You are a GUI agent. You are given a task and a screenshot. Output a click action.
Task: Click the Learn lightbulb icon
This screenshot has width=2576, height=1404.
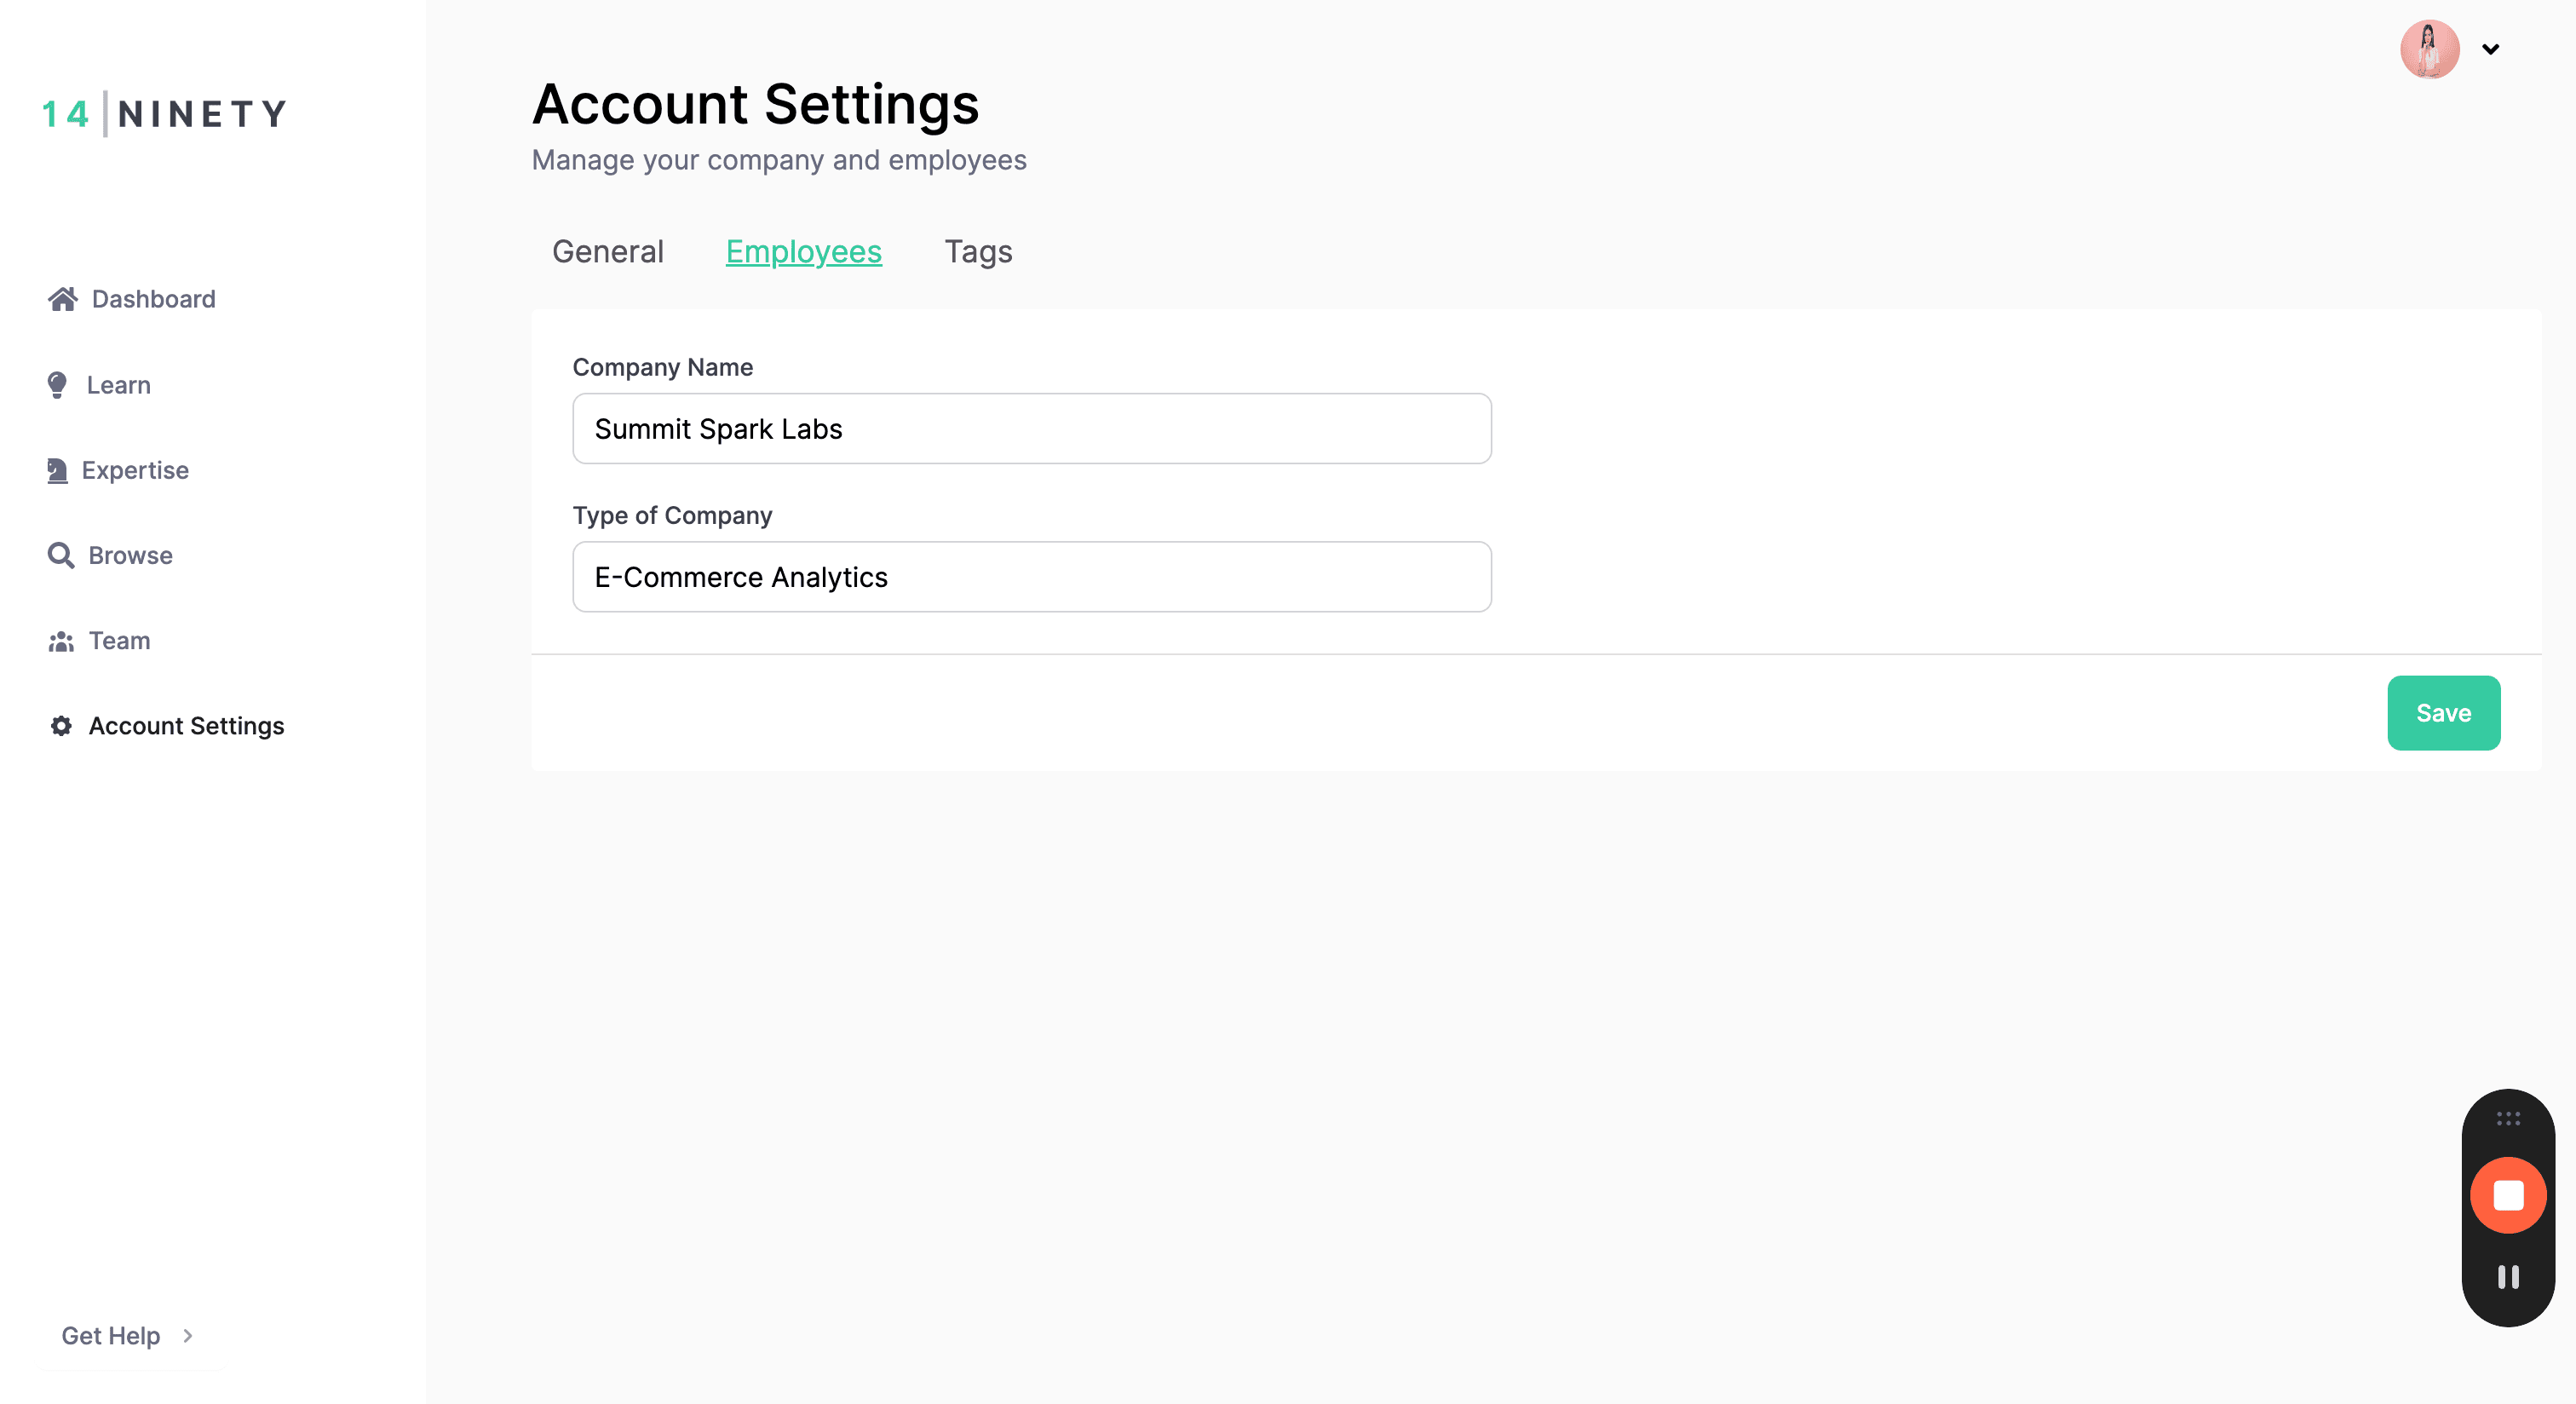pyautogui.click(x=57, y=385)
